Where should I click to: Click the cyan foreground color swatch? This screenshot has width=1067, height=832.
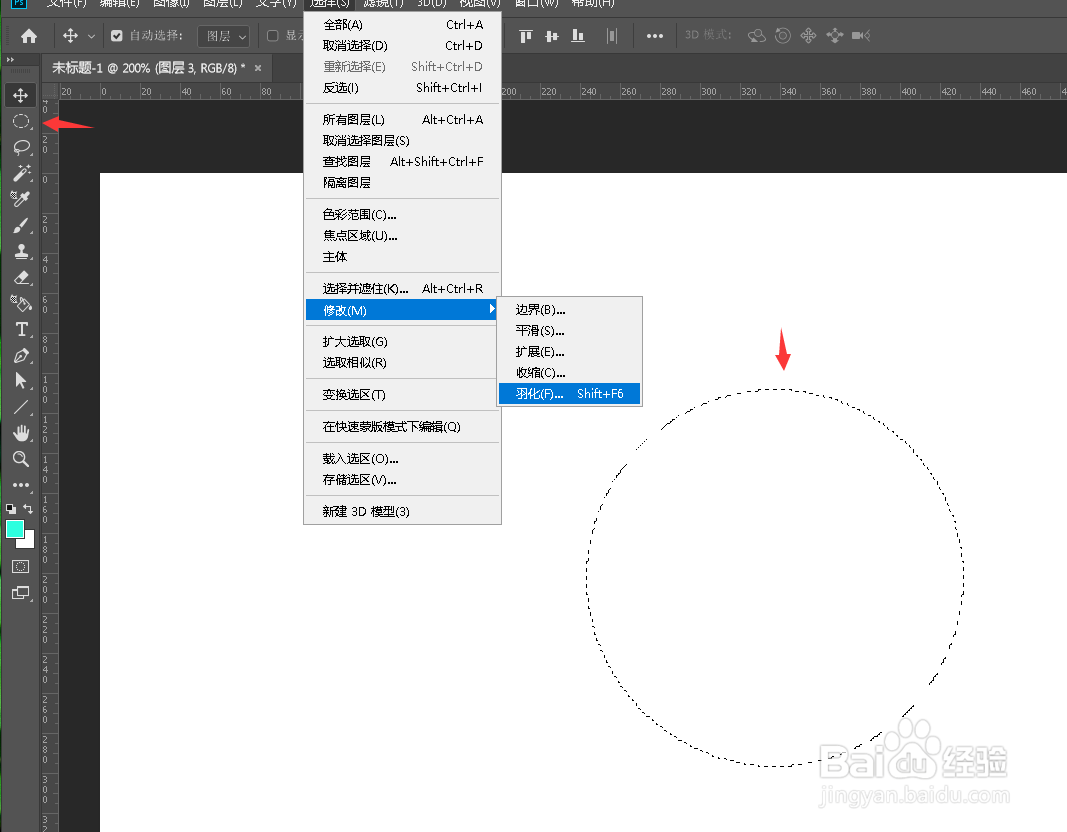[14, 529]
